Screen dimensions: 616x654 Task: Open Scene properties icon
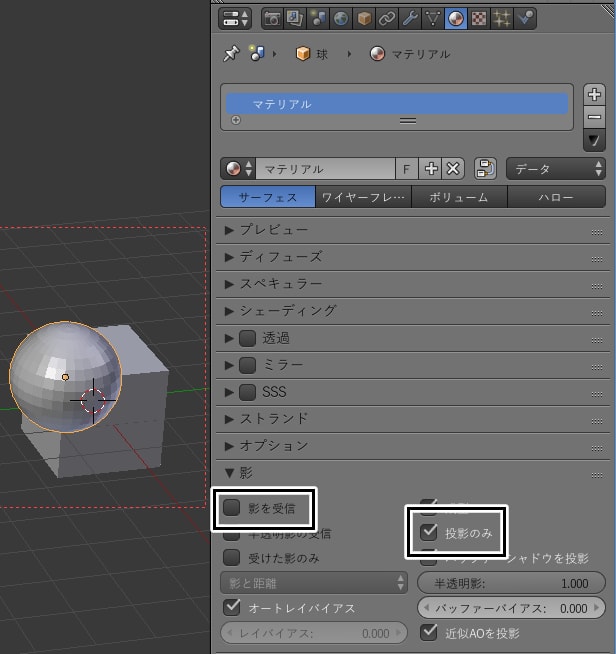(x=318, y=18)
